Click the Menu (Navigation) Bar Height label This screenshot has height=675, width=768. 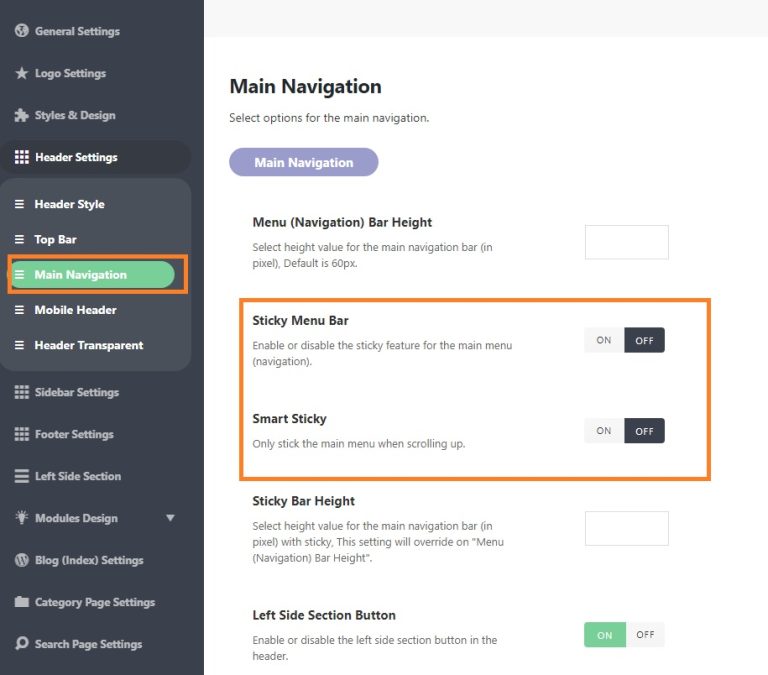(x=342, y=222)
